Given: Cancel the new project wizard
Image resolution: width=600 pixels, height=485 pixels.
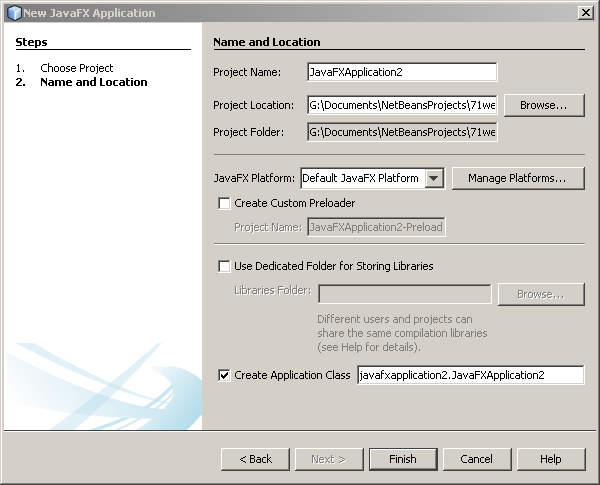Looking at the screenshot, I should coord(477,459).
